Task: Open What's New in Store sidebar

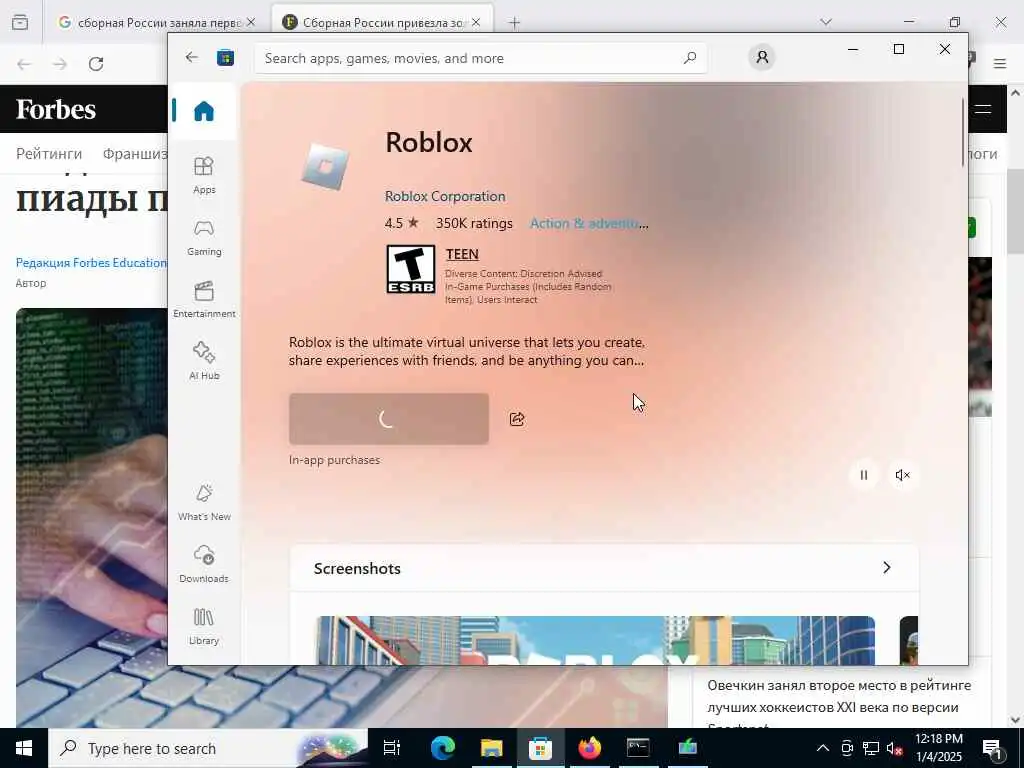Action: click(x=204, y=502)
